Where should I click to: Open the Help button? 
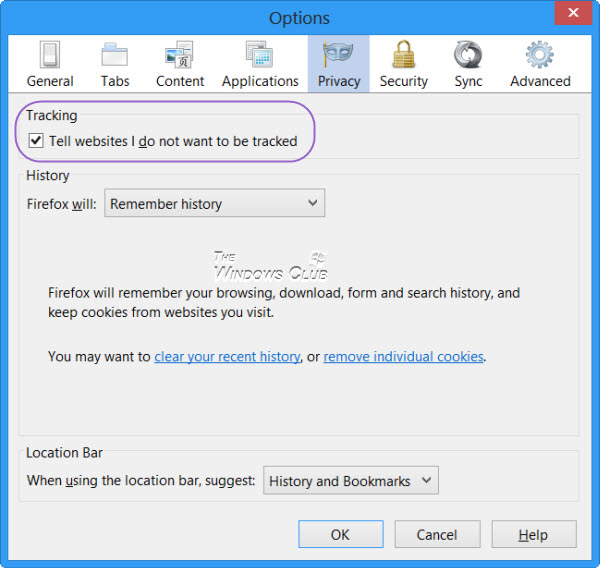tap(534, 534)
